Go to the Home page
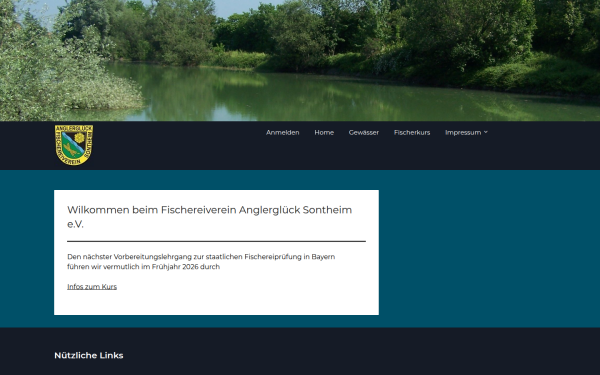This screenshot has height=375, width=600. coord(324,132)
